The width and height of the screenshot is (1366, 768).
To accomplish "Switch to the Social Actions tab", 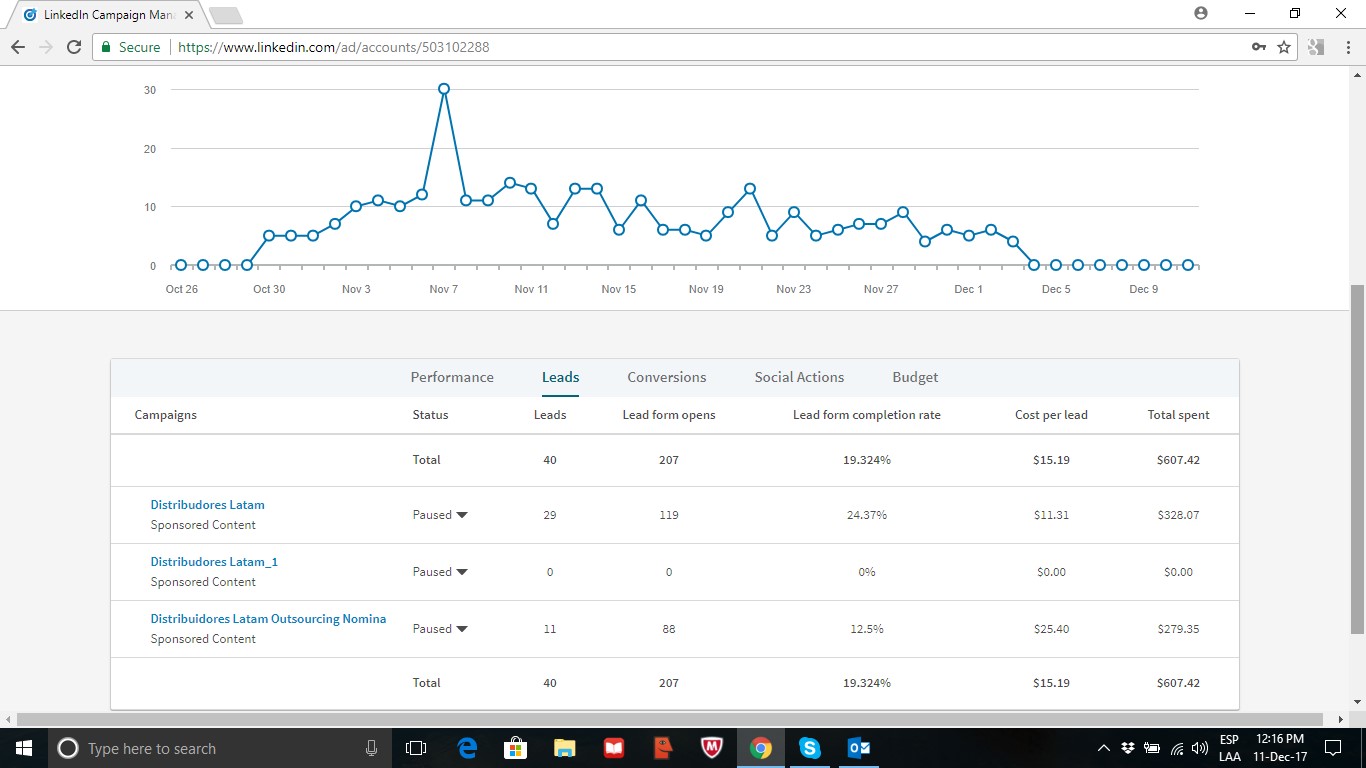I will (x=799, y=377).
